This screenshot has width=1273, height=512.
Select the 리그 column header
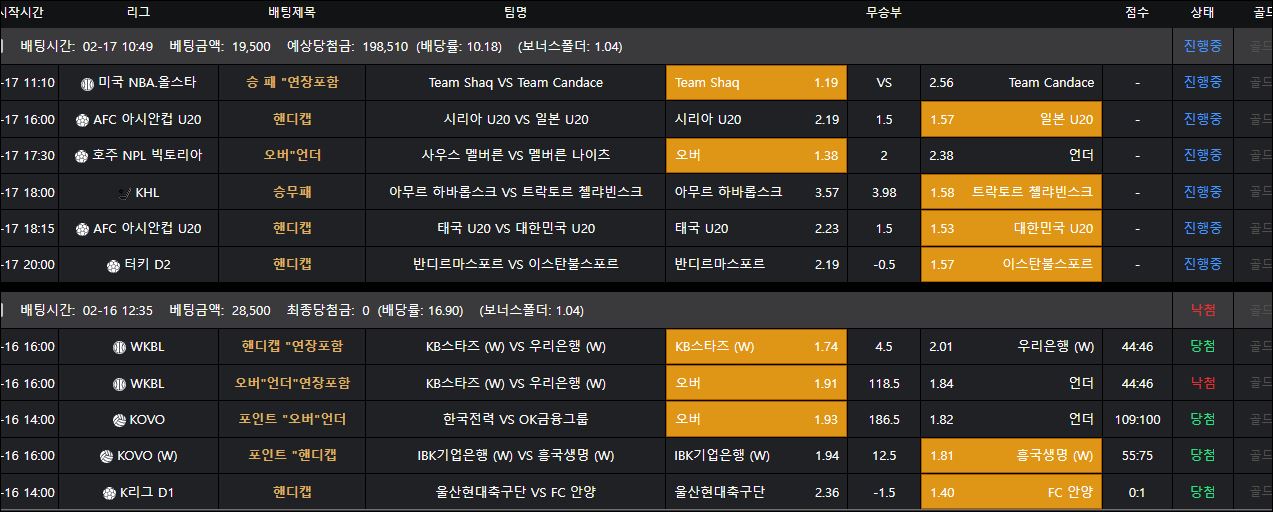(x=139, y=13)
